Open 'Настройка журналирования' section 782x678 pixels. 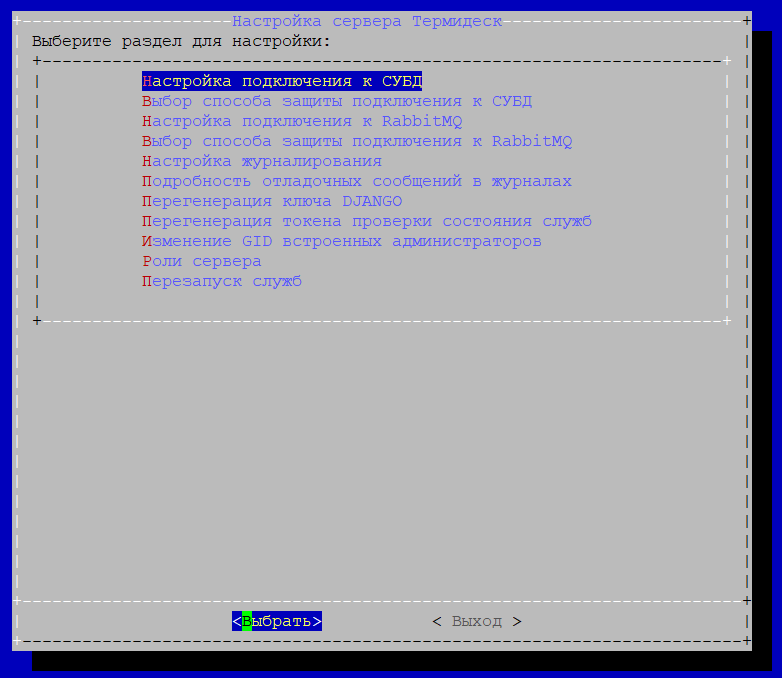click(262, 161)
